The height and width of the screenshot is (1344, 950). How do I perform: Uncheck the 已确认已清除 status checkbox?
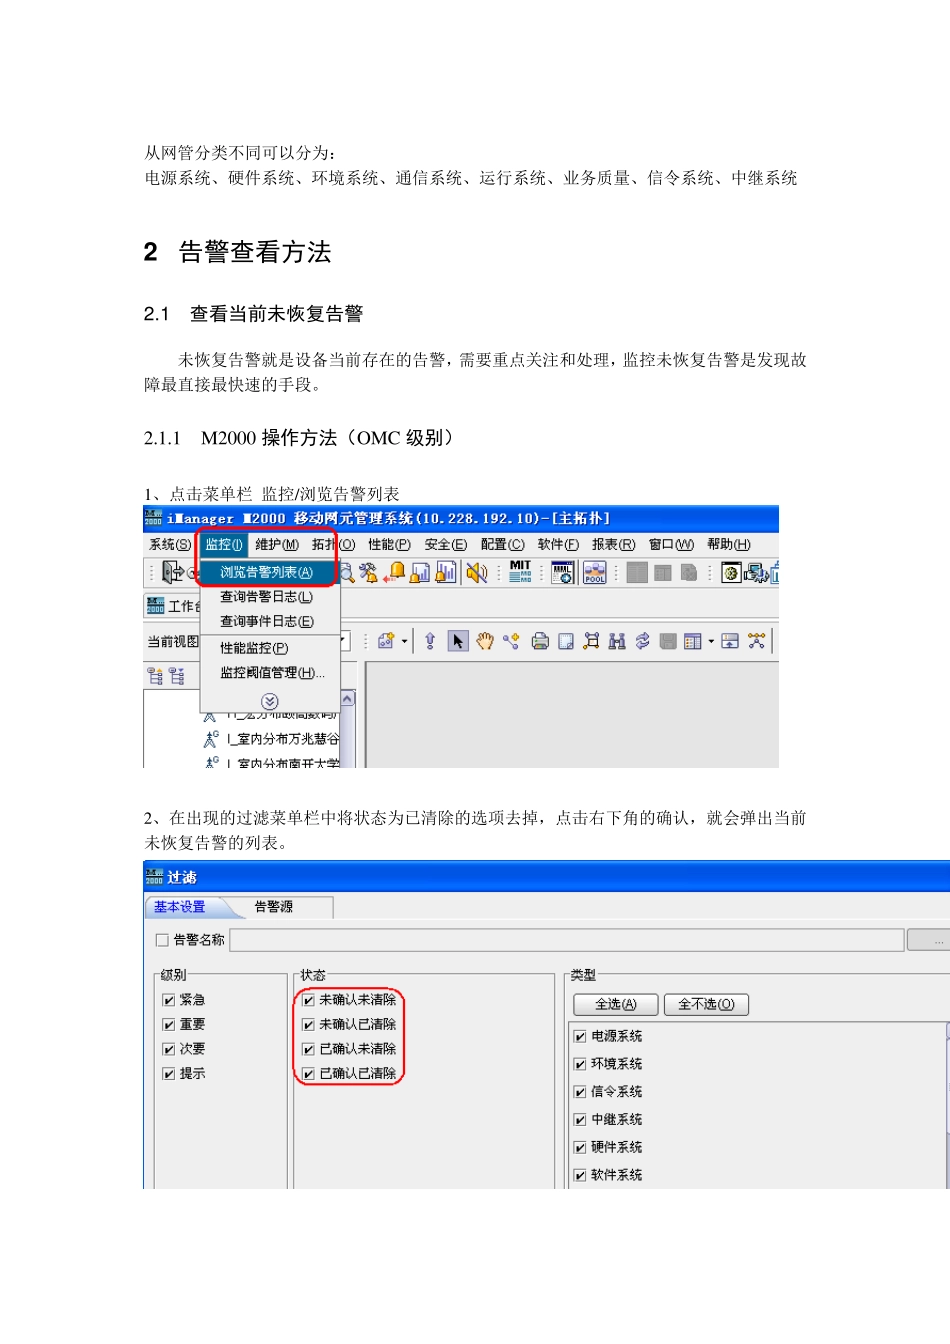tap(309, 1073)
